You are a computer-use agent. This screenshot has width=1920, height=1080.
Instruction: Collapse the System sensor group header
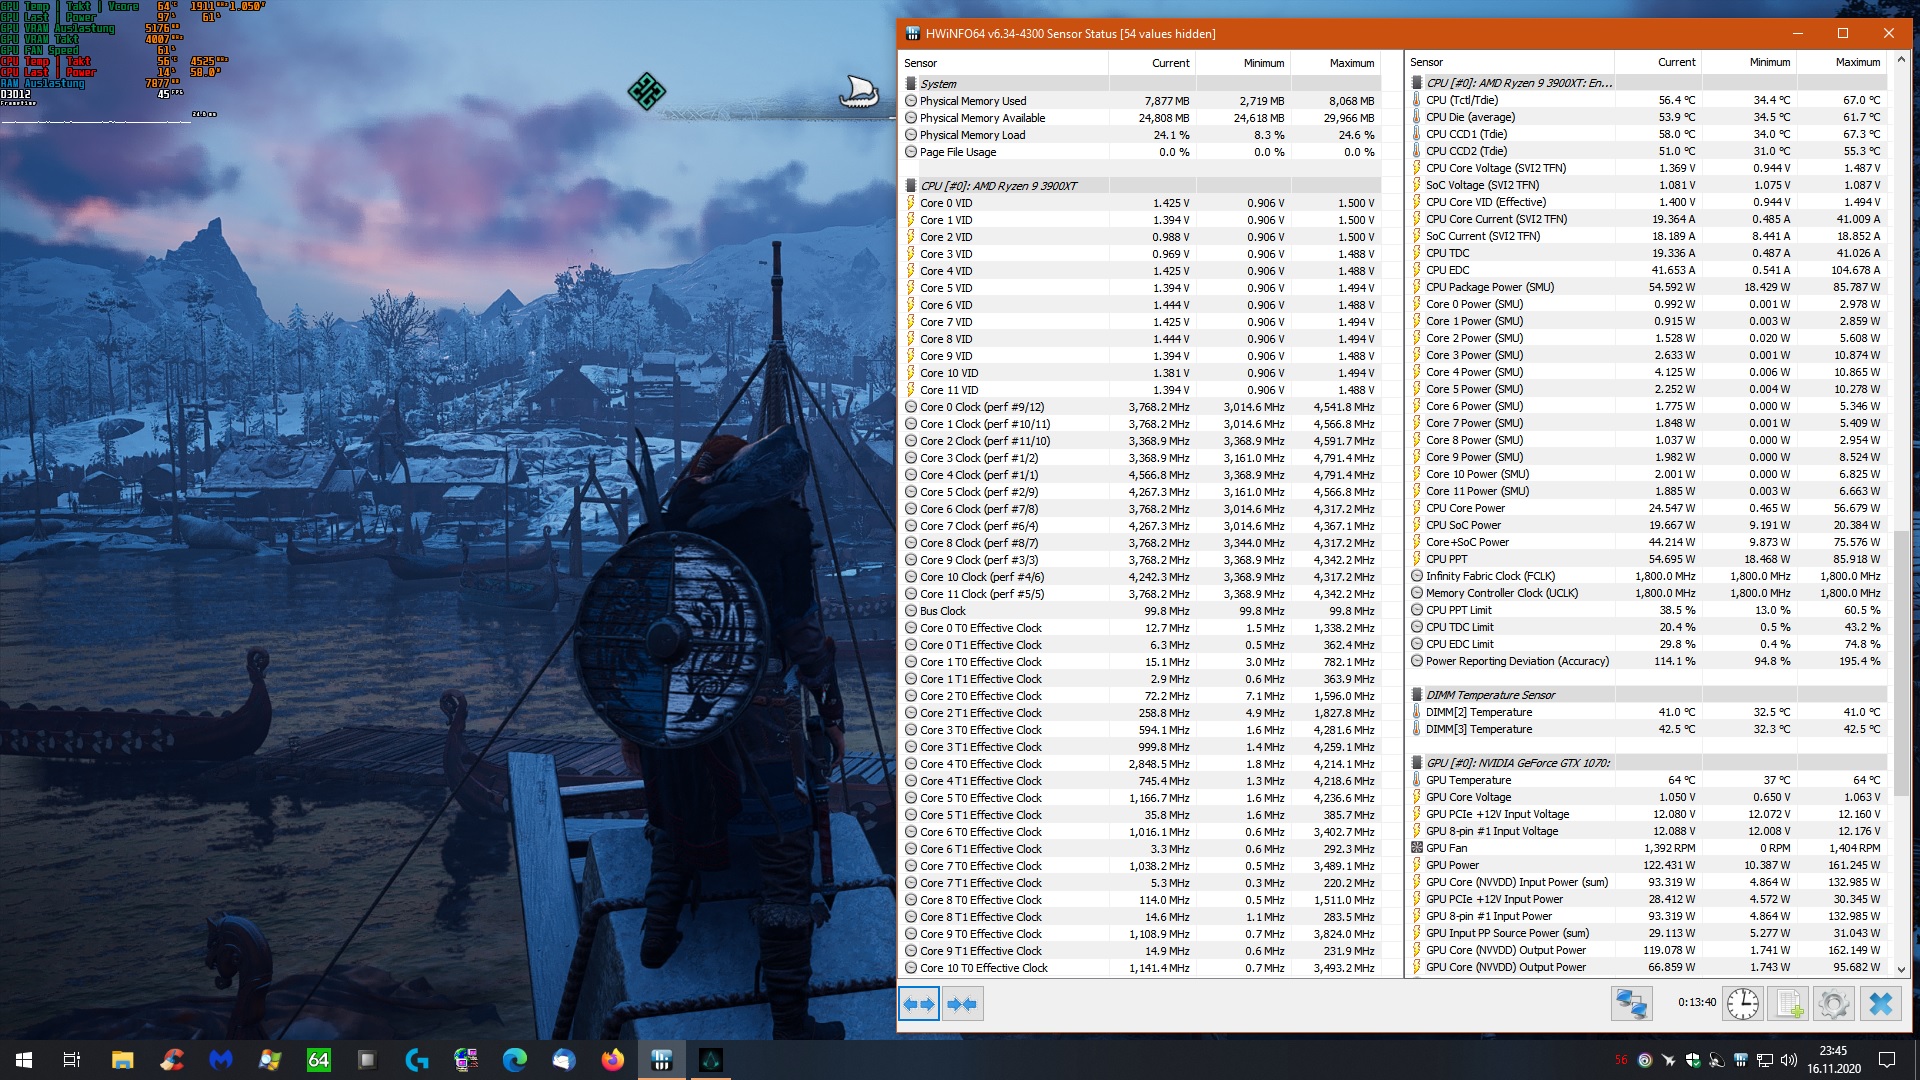(938, 84)
